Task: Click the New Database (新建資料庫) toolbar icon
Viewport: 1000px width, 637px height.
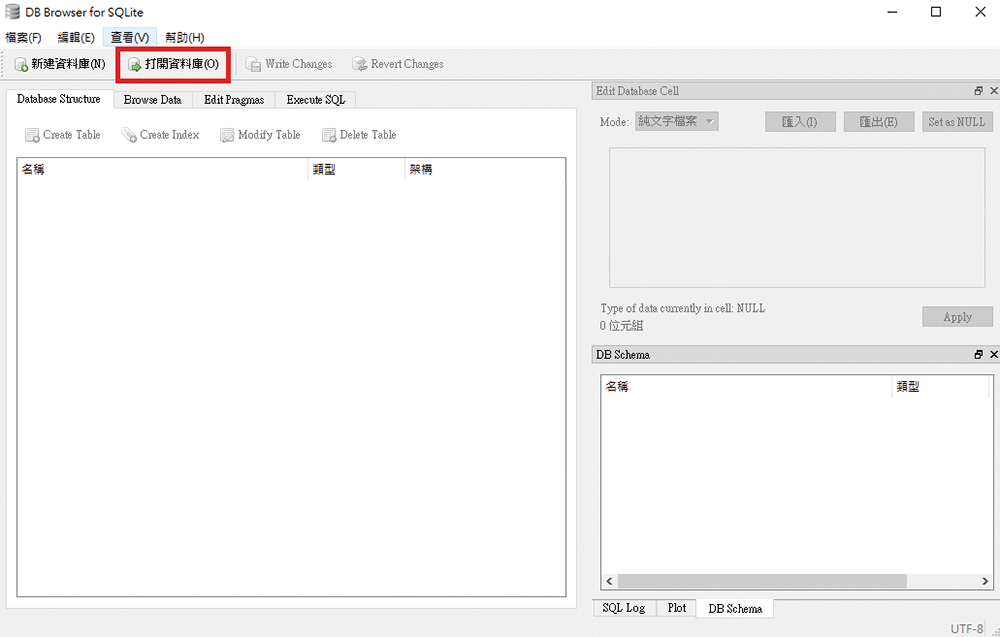Action: pos(22,64)
